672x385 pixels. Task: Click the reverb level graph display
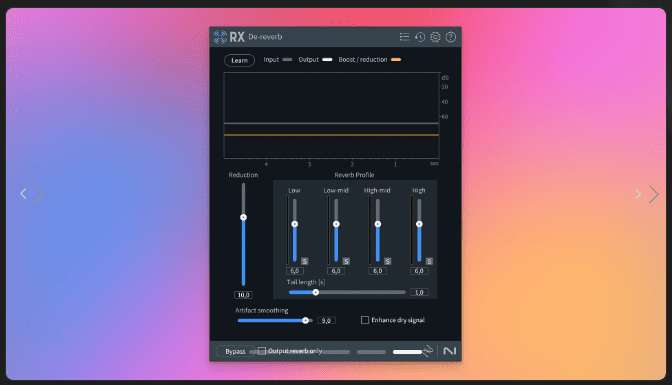331,116
